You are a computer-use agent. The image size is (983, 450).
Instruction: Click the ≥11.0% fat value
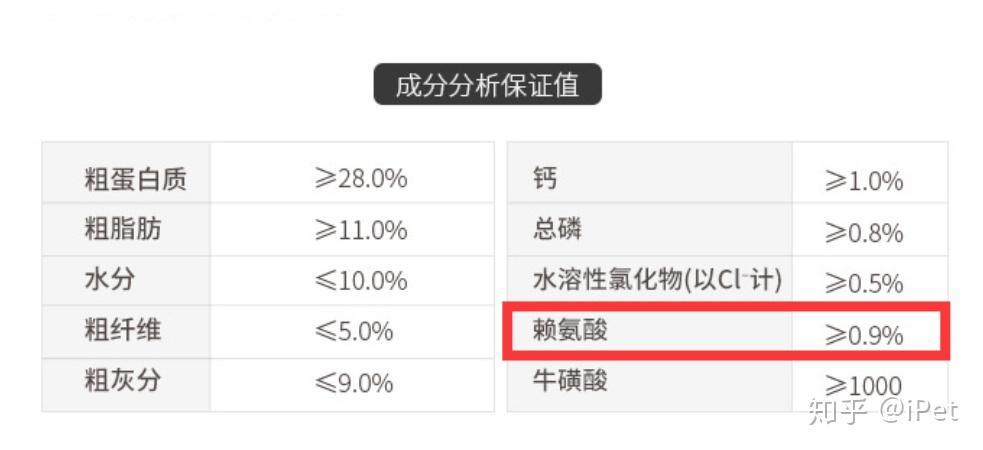click(x=361, y=230)
